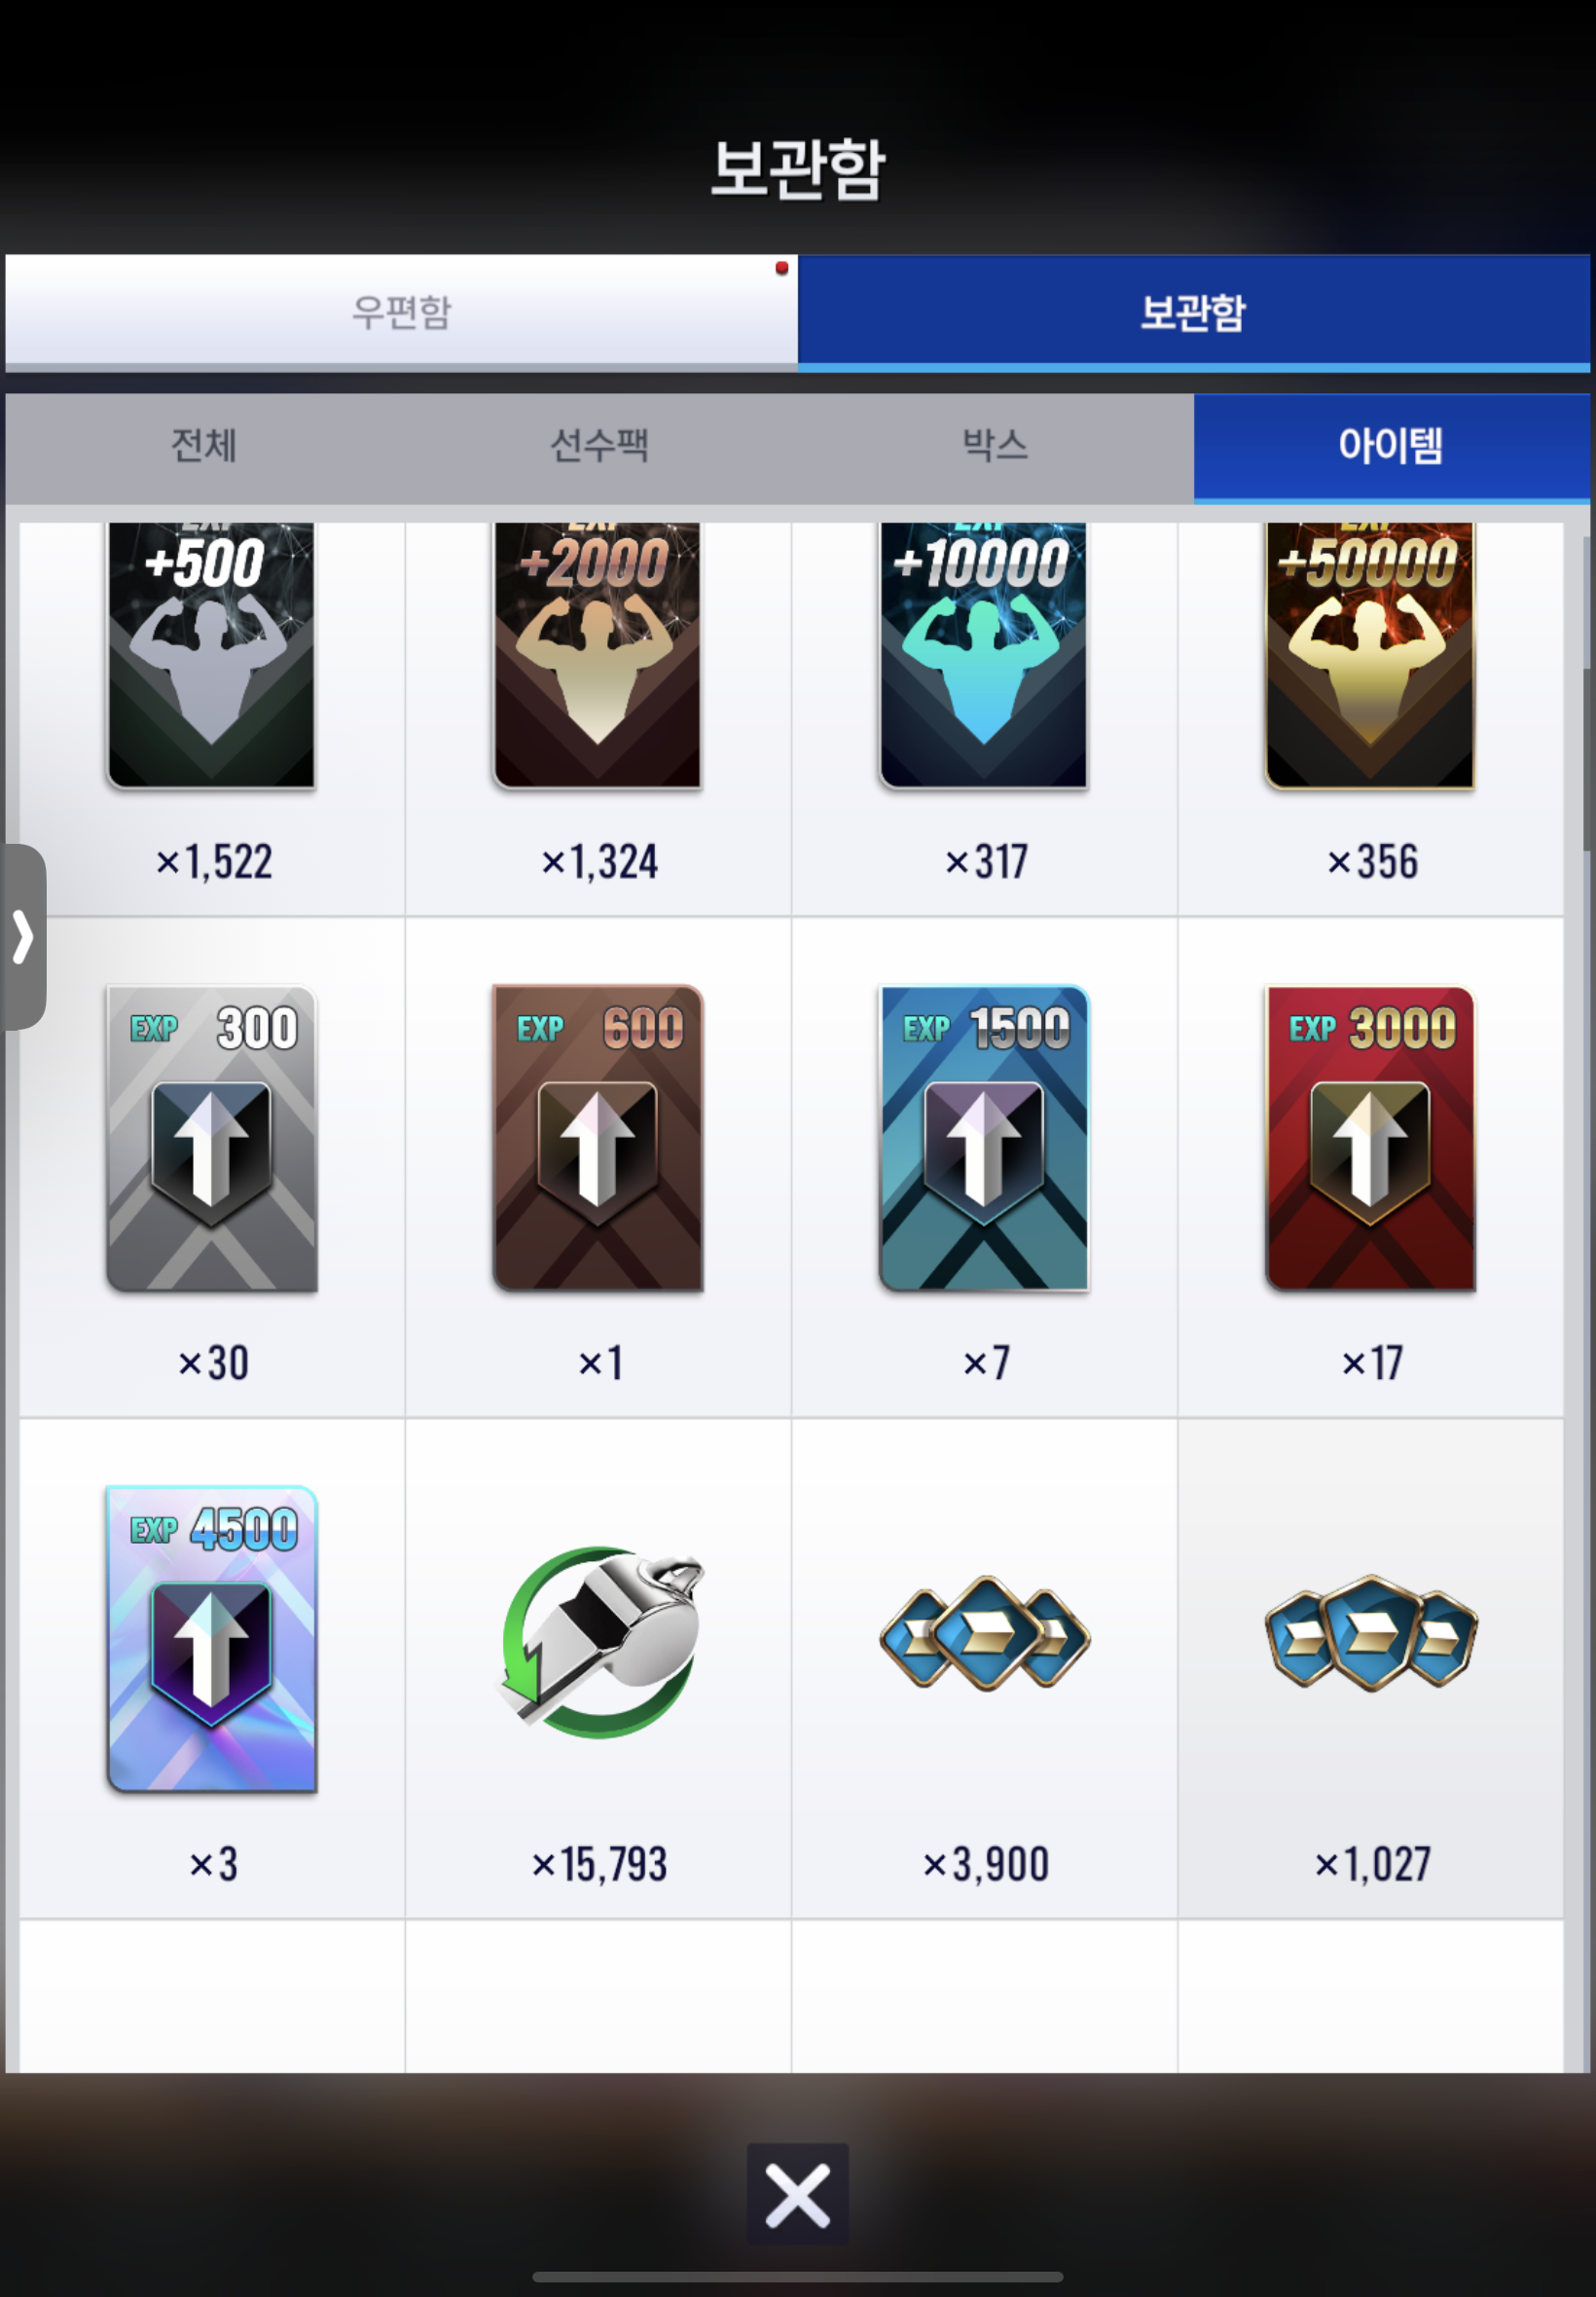
Task: Select the +10000 EXP trainer card
Action: pyautogui.click(x=983, y=656)
